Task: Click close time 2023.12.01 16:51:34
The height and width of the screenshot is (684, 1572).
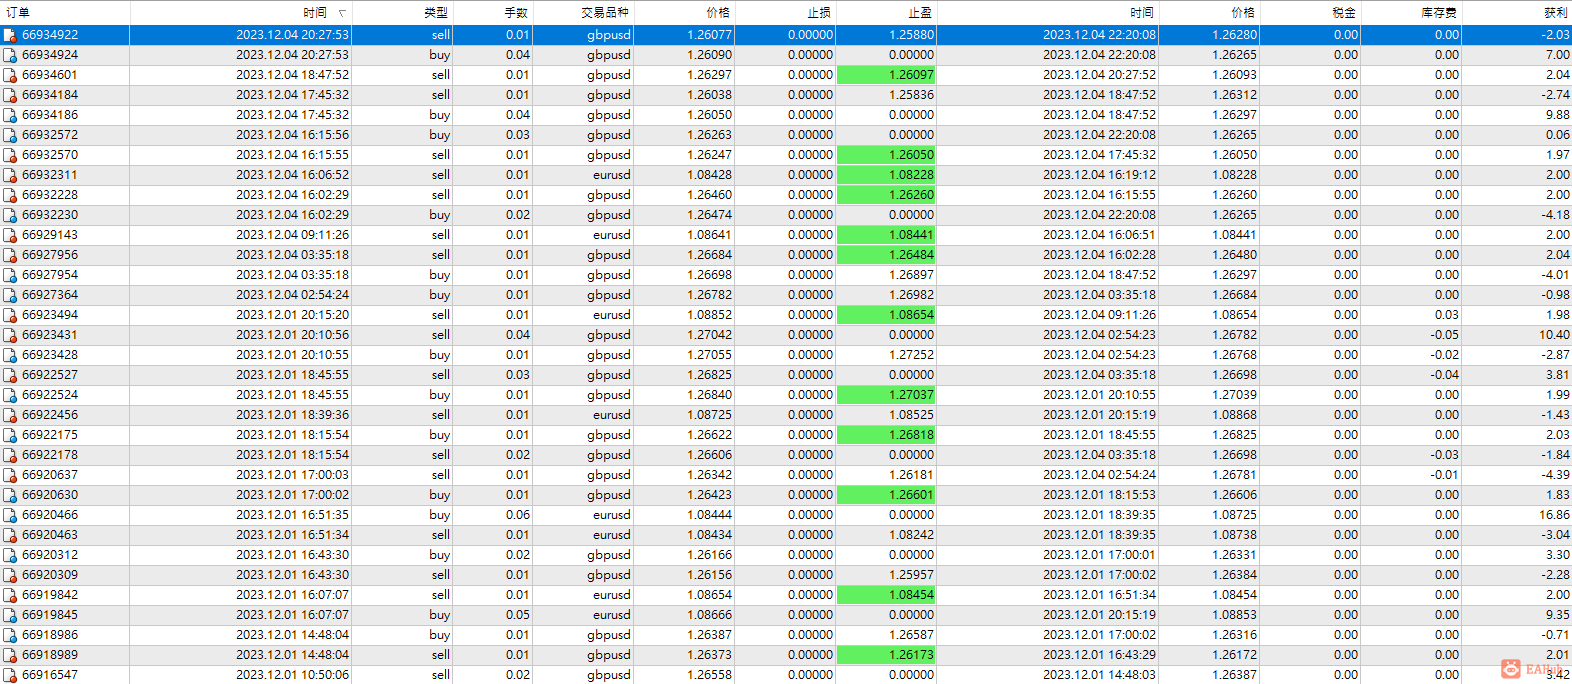Action: tap(1100, 595)
